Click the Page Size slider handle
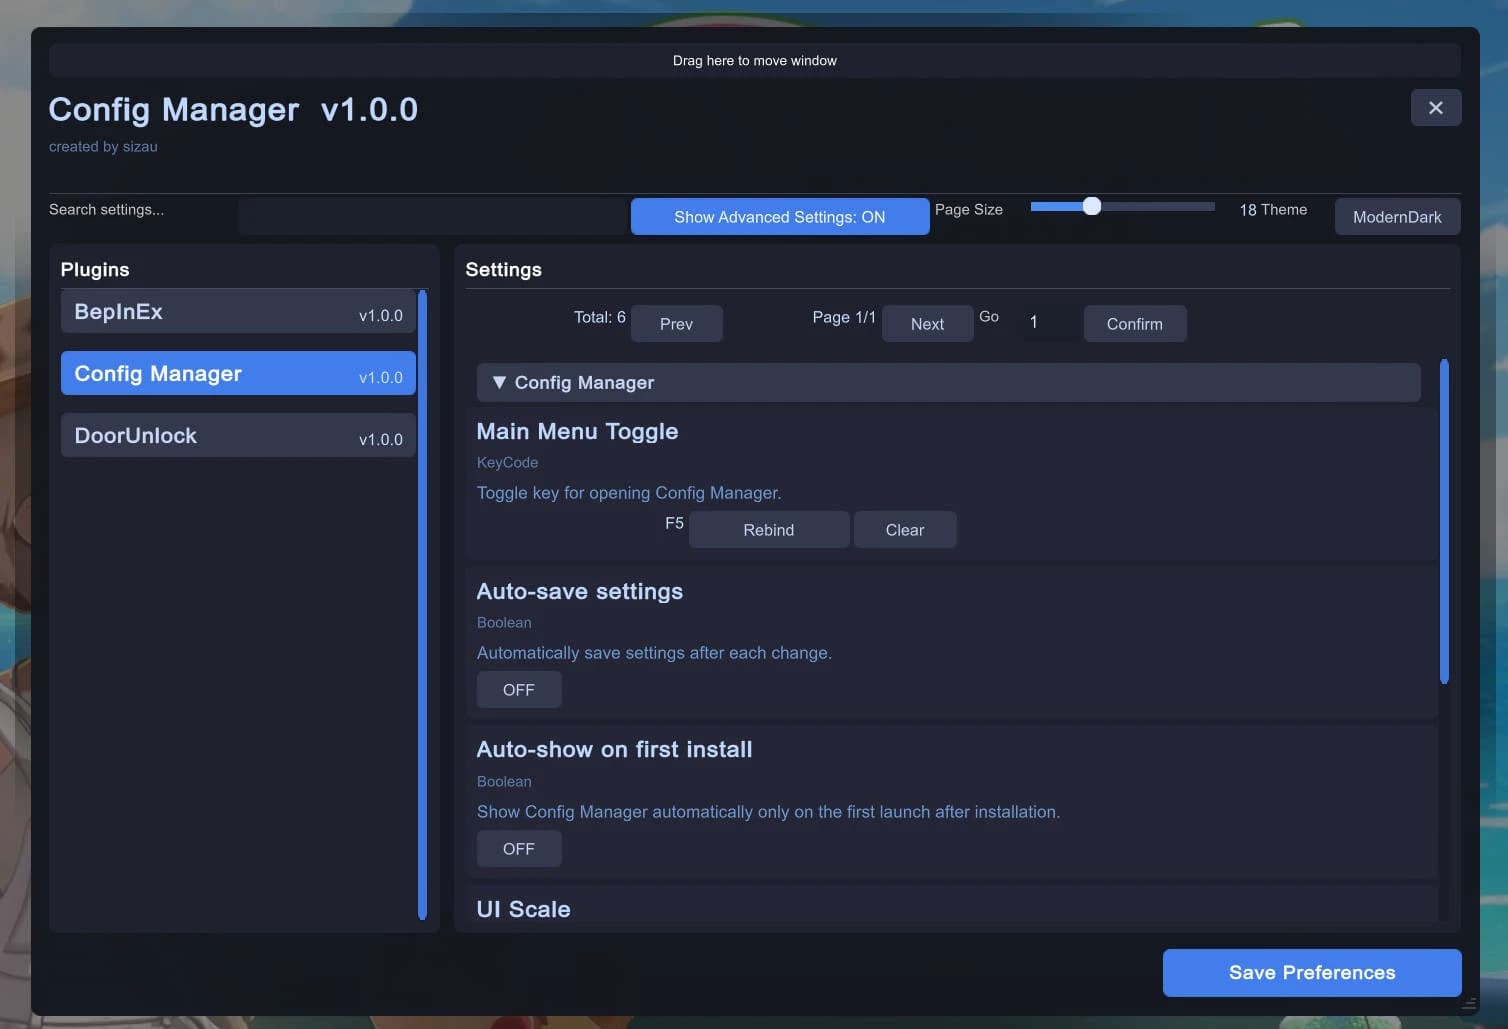 pos(1092,206)
